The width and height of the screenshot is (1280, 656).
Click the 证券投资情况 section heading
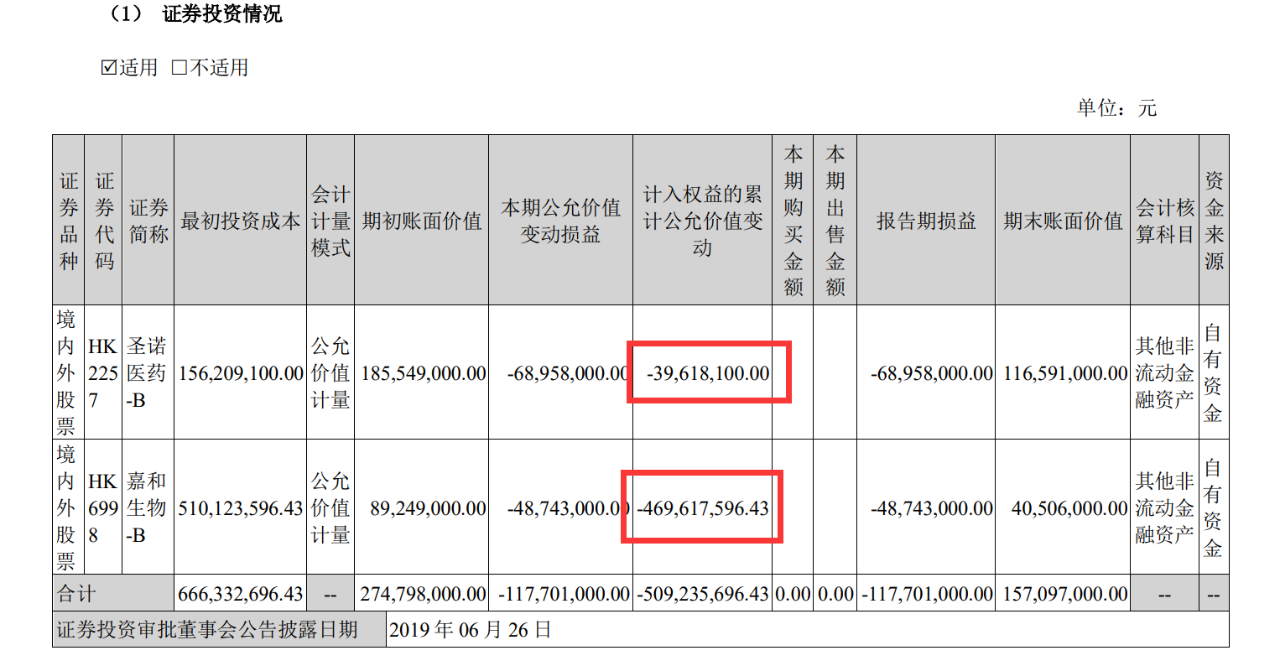[222, 15]
